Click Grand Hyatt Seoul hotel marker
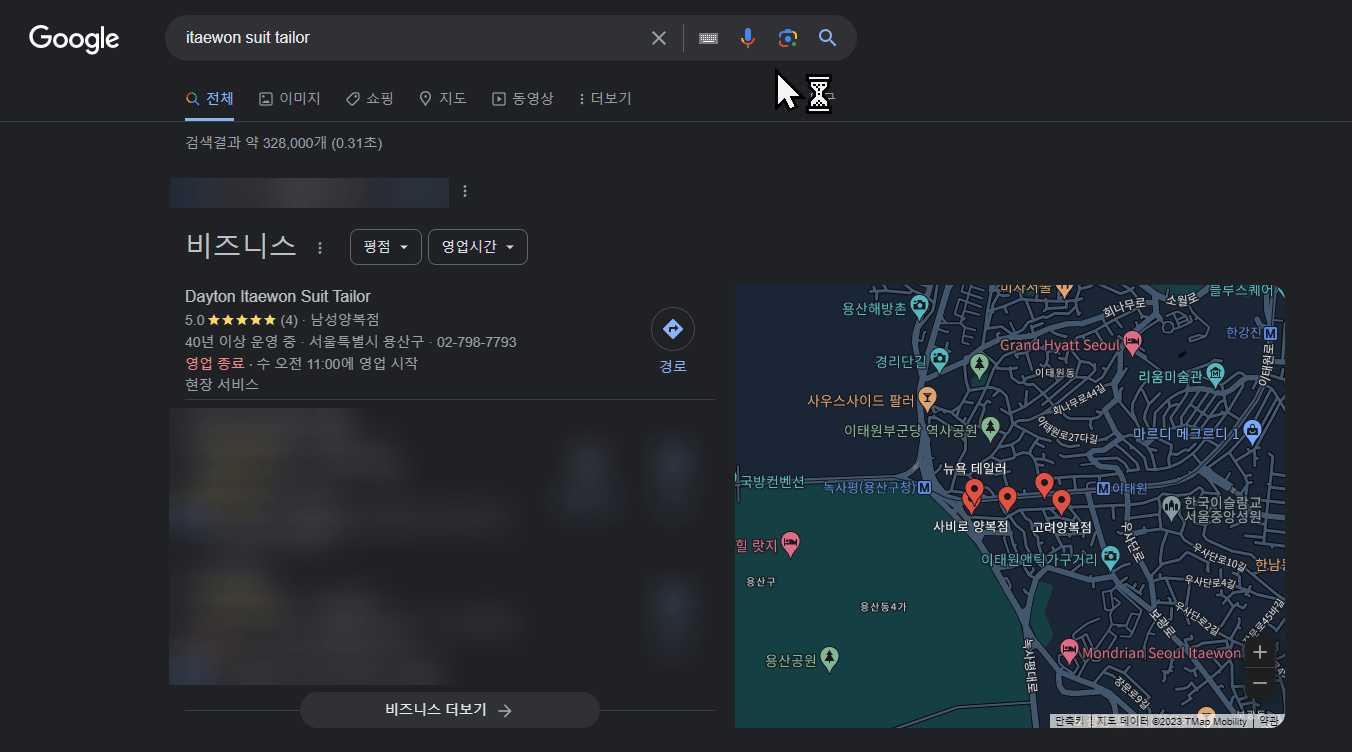1352x752 pixels. pos(1132,341)
